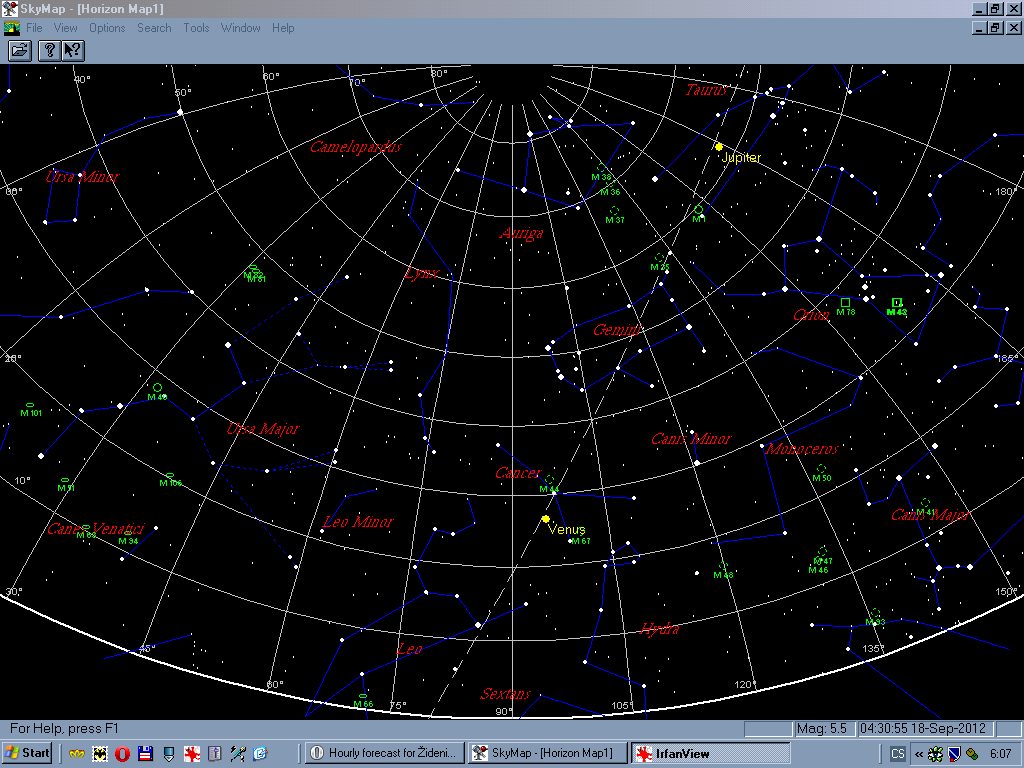Click the Ursa Major constellation label
The height and width of the screenshot is (768, 1024).
point(263,429)
